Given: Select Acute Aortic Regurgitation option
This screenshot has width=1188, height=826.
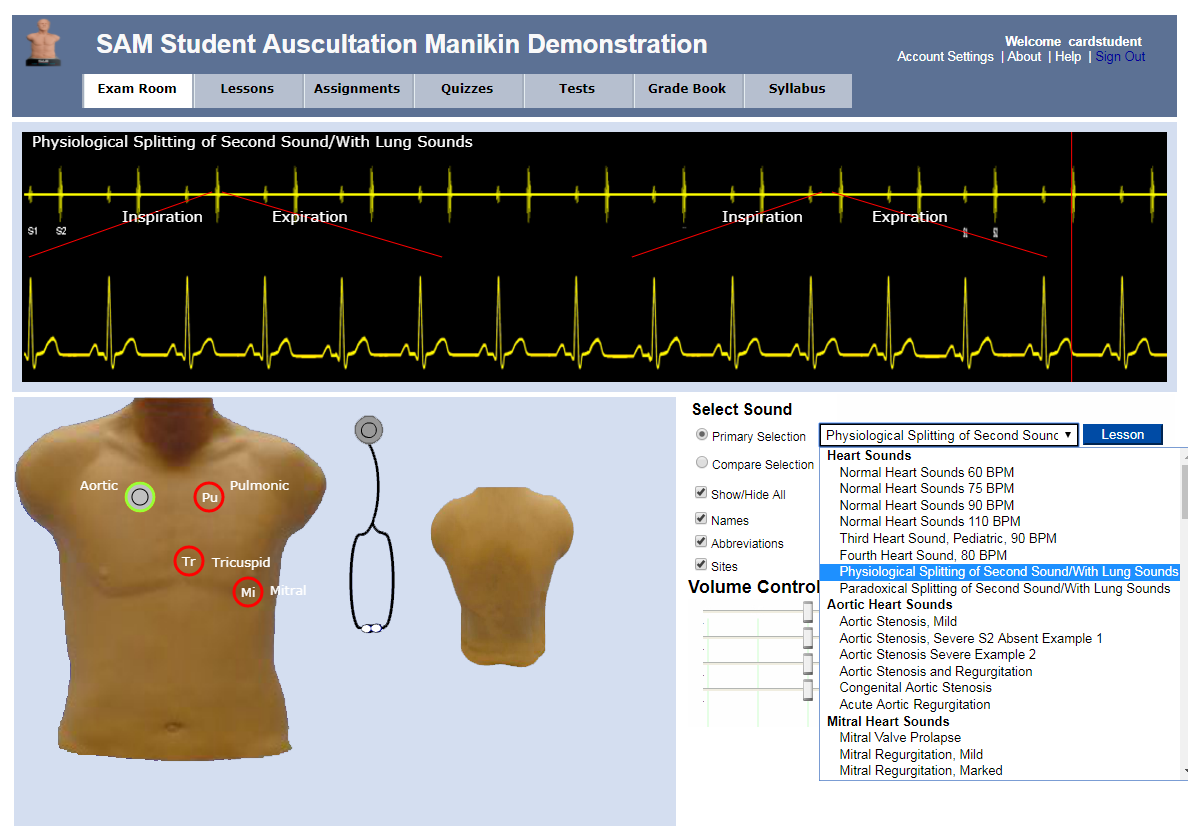Looking at the screenshot, I should [914, 704].
